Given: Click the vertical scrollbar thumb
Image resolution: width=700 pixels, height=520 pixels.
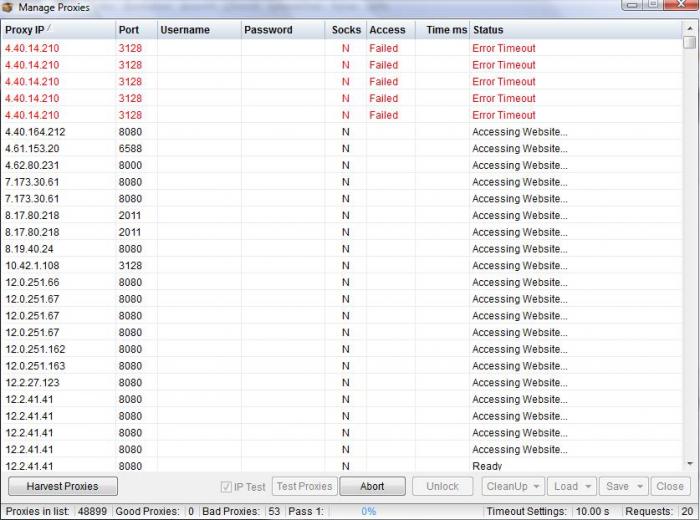Looking at the screenshot, I should click(x=690, y=42).
